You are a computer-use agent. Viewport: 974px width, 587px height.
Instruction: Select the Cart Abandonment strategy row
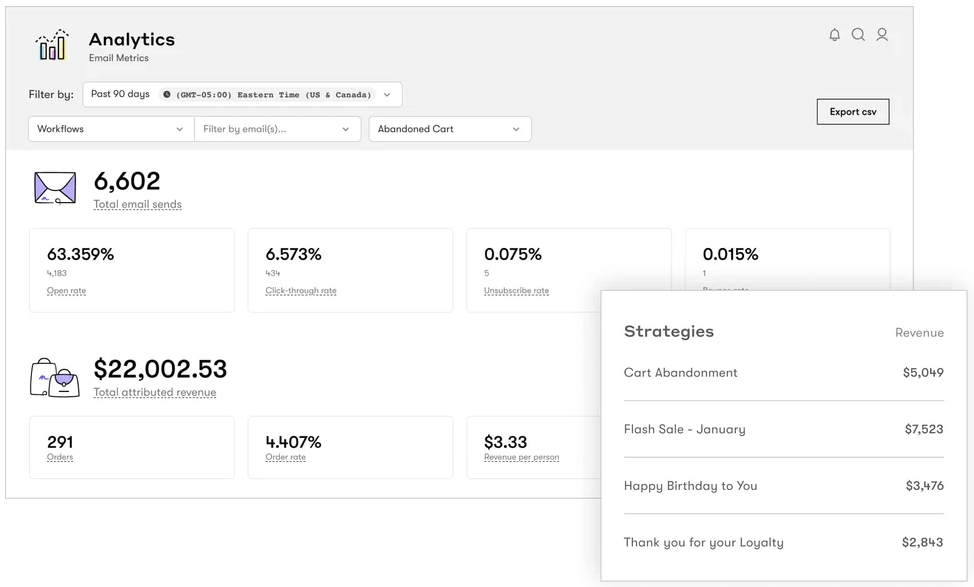click(681, 372)
